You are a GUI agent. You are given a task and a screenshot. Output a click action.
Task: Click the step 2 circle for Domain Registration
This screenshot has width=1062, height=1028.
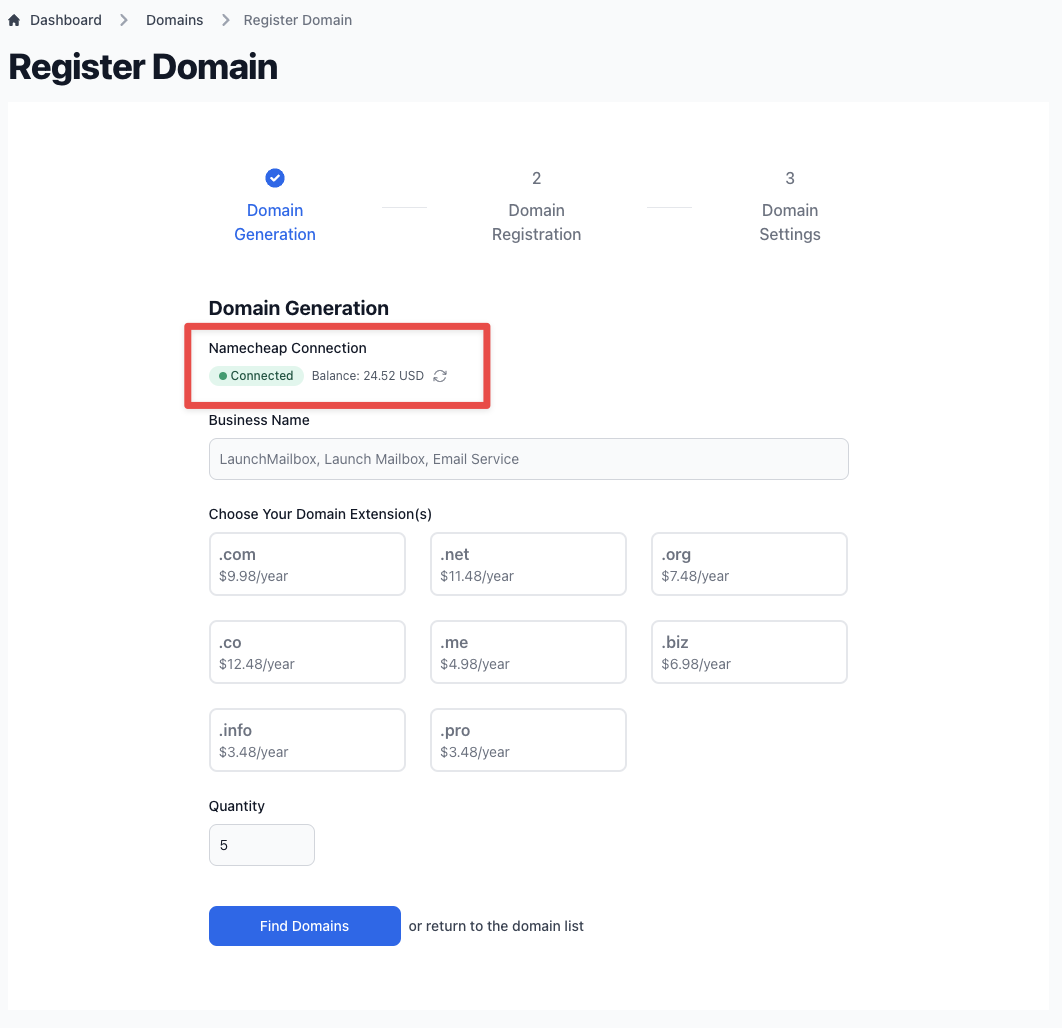[x=536, y=178]
